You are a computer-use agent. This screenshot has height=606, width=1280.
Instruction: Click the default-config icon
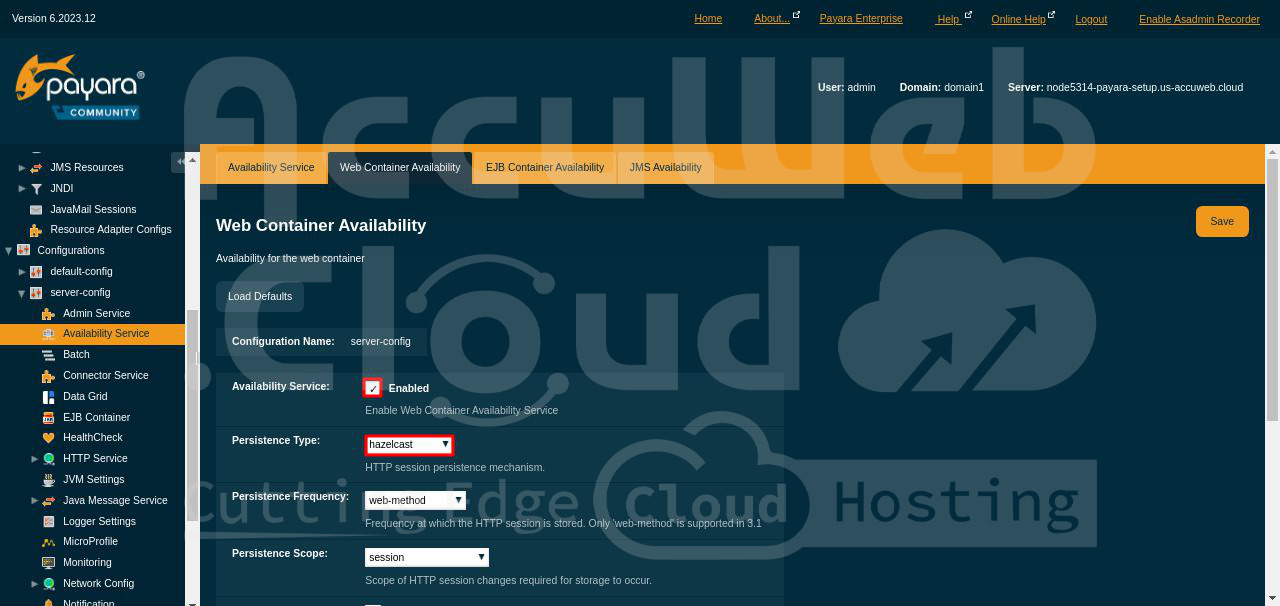point(36,271)
